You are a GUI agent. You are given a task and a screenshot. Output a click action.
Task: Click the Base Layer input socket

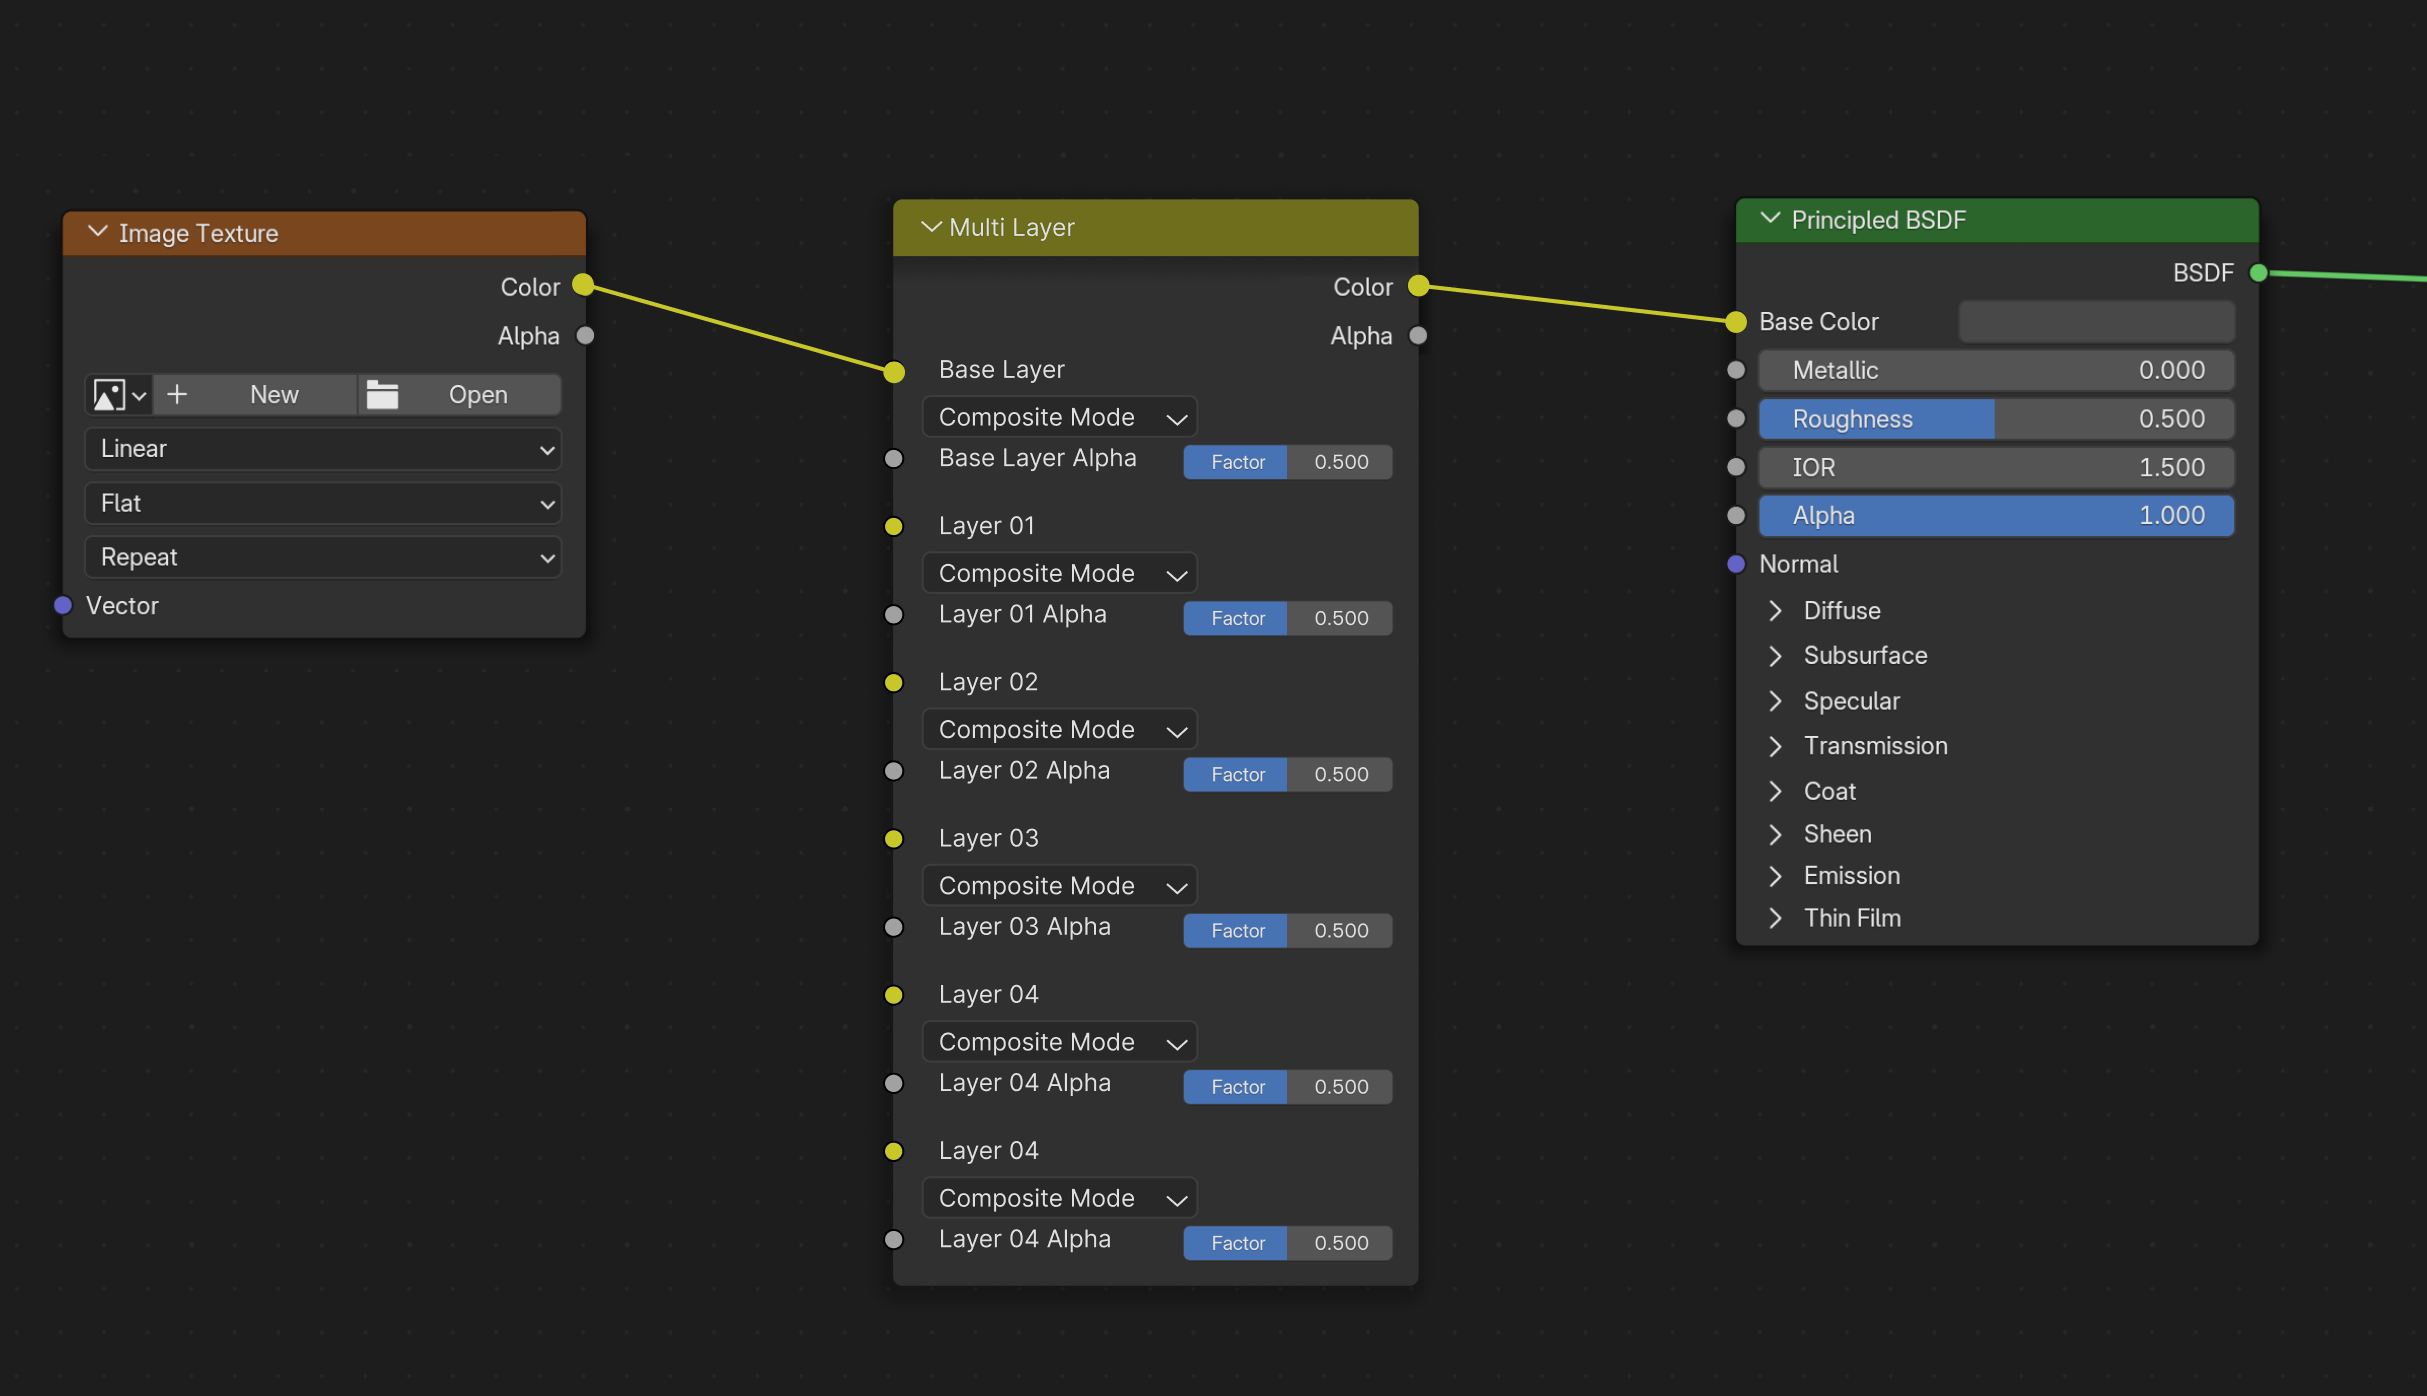pos(894,372)
